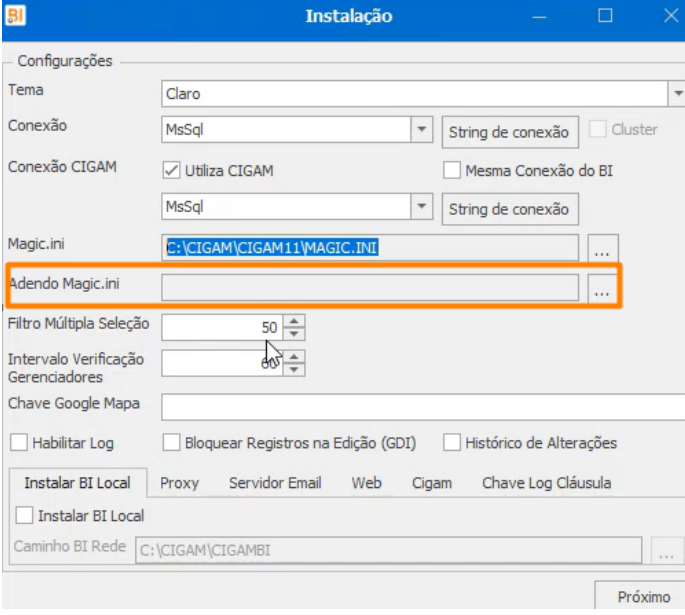Increase Intervalo Verificação Gerenciadores value
Viewport: 685px width, 615px height.
click(x=294, y=357)
